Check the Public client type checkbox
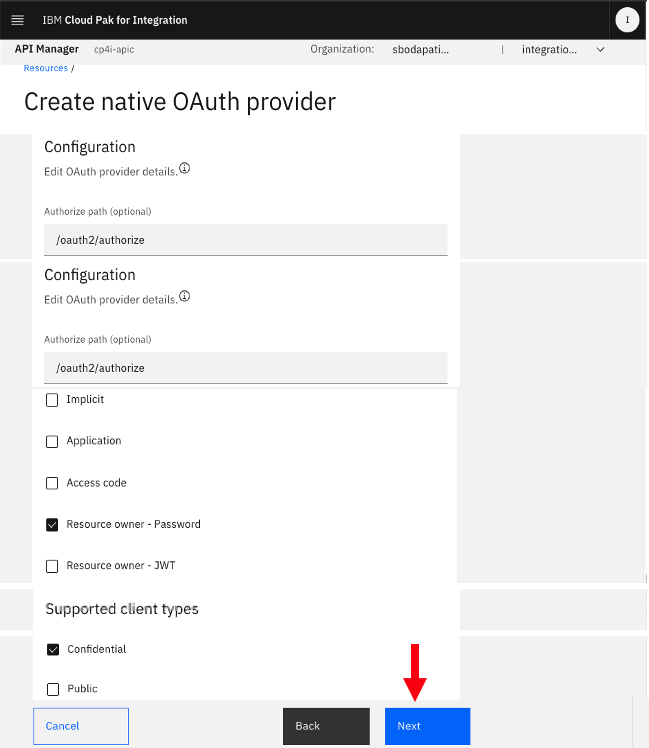Screen dimensions: 649x748 53,689
